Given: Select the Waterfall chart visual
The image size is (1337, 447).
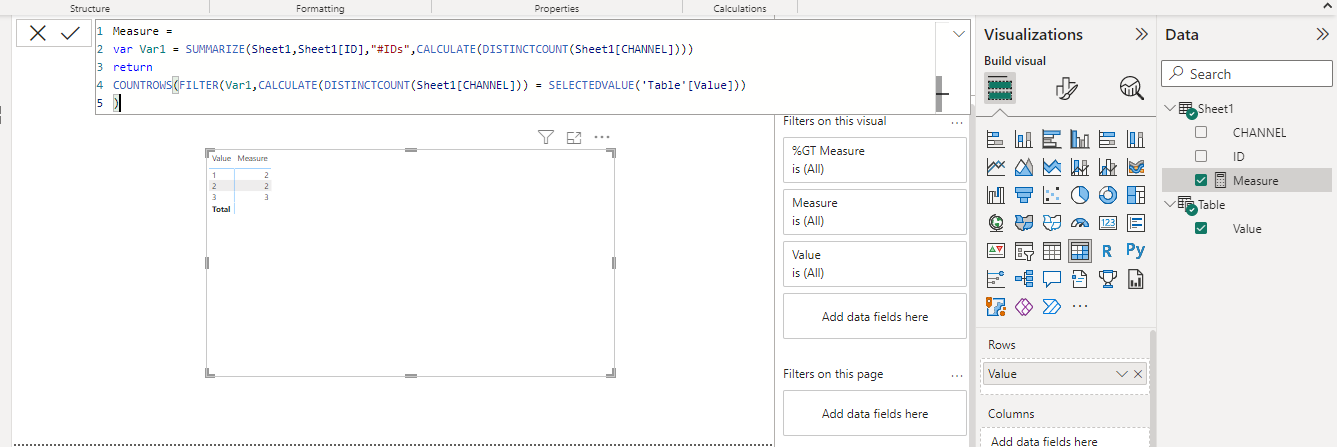Looking at the screenshot, I should click(996, 195).
